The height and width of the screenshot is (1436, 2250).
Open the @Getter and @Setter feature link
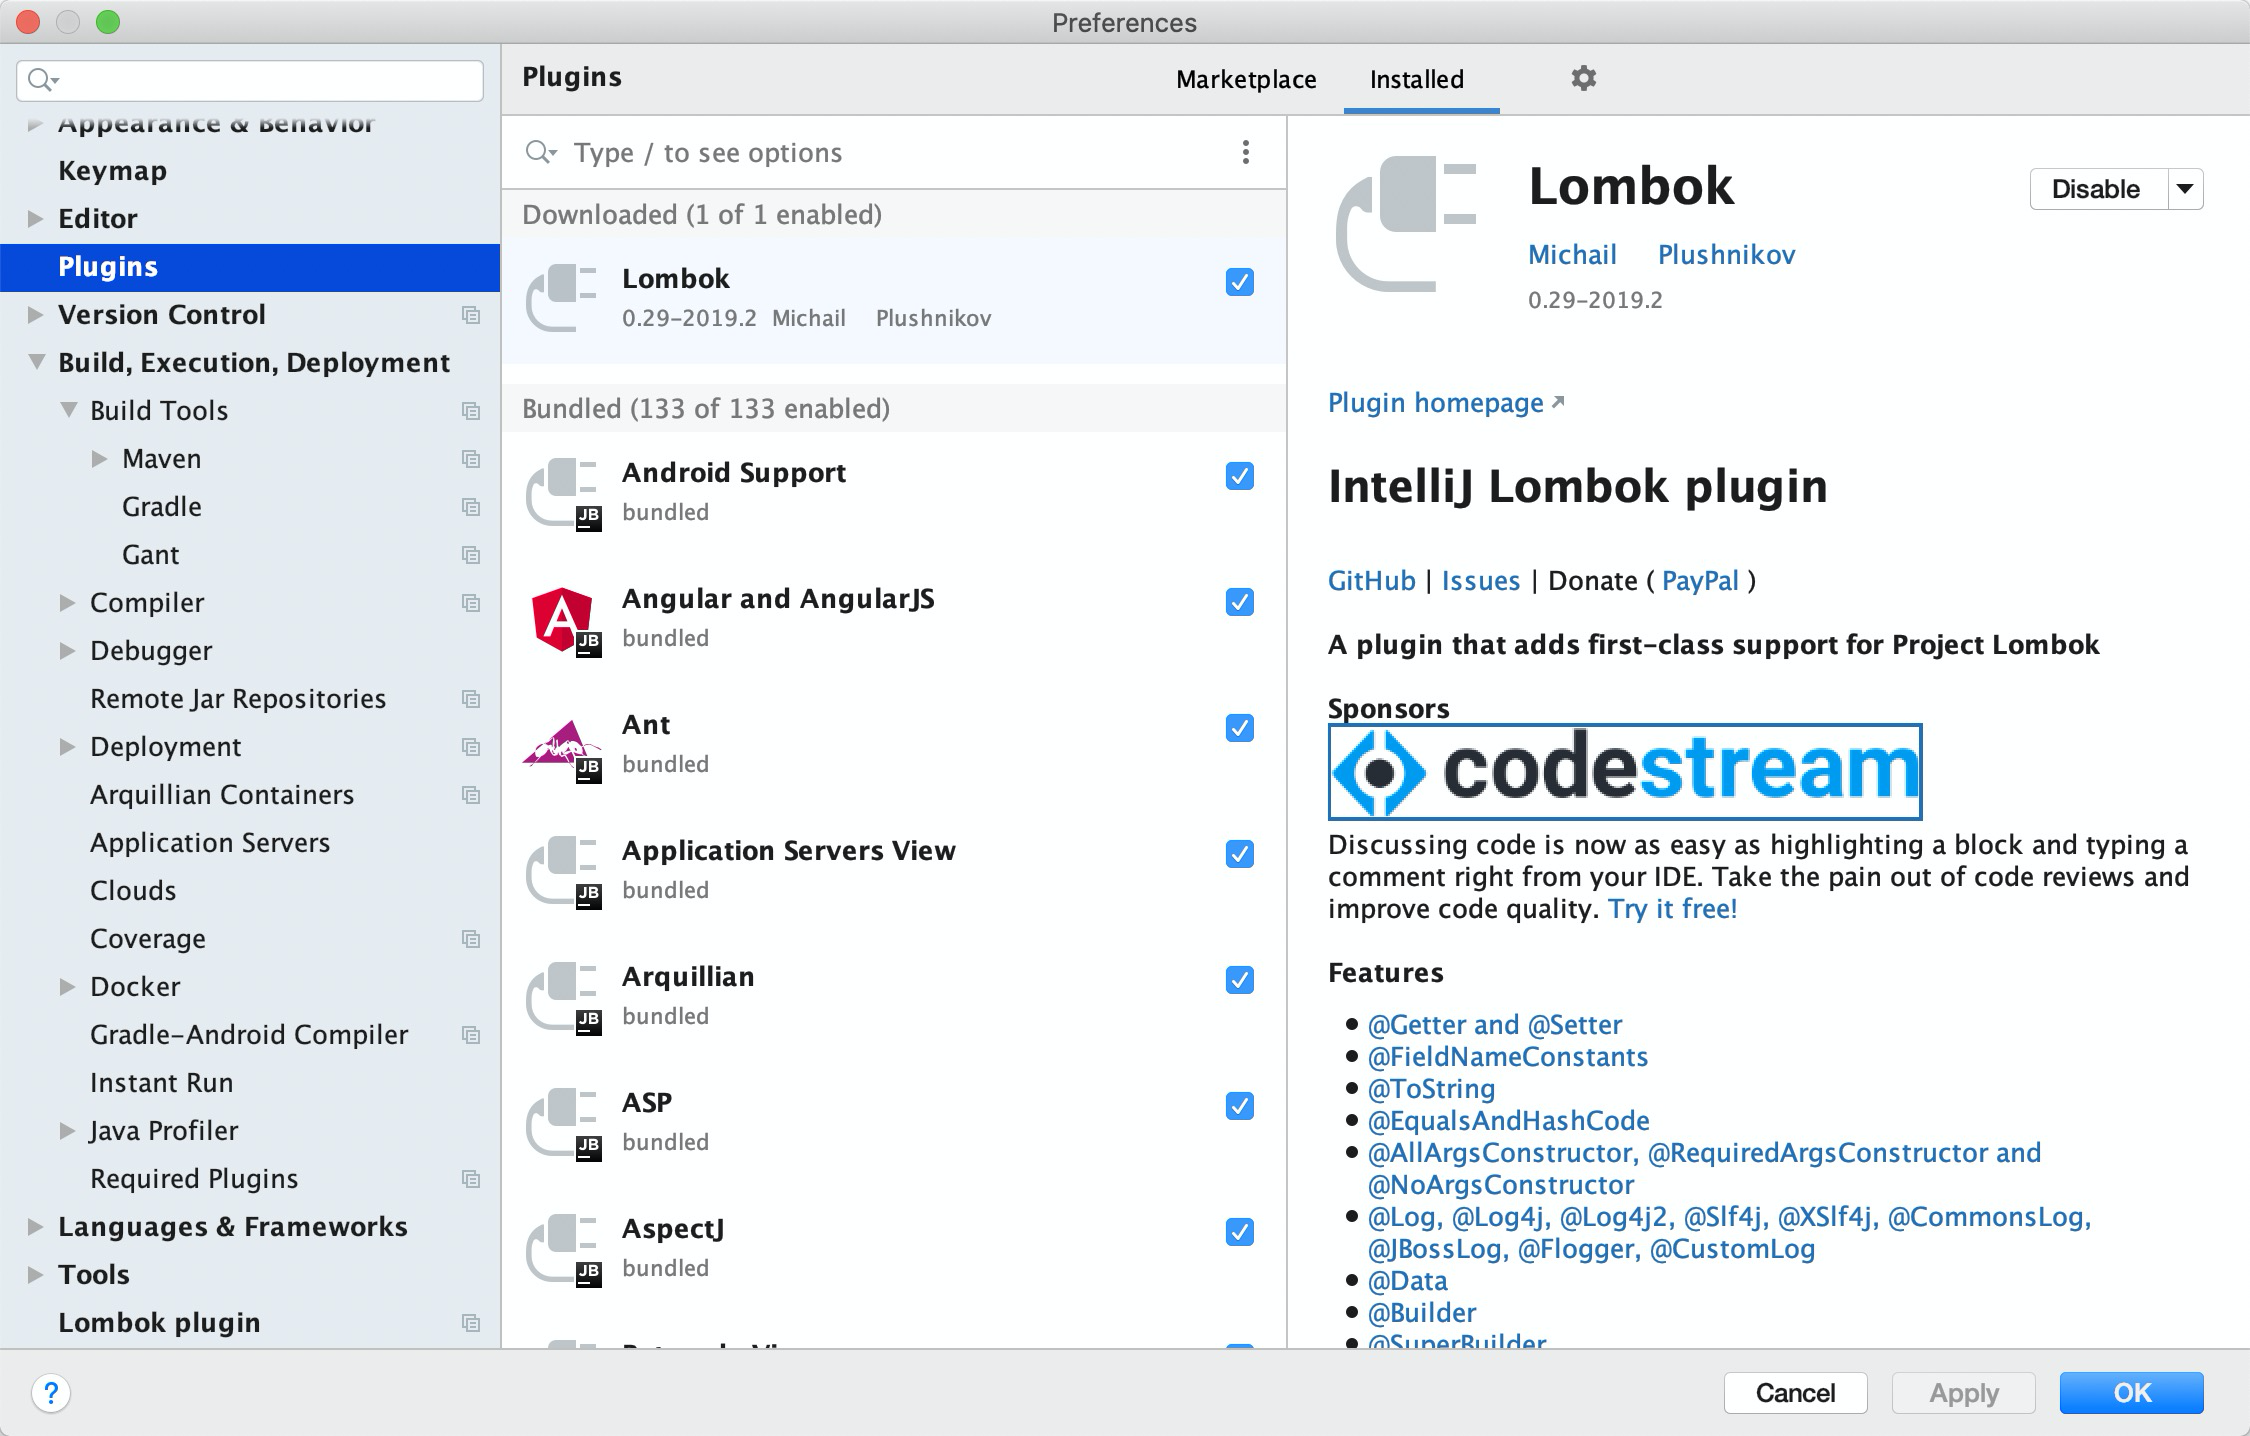click(1494, 1025)
